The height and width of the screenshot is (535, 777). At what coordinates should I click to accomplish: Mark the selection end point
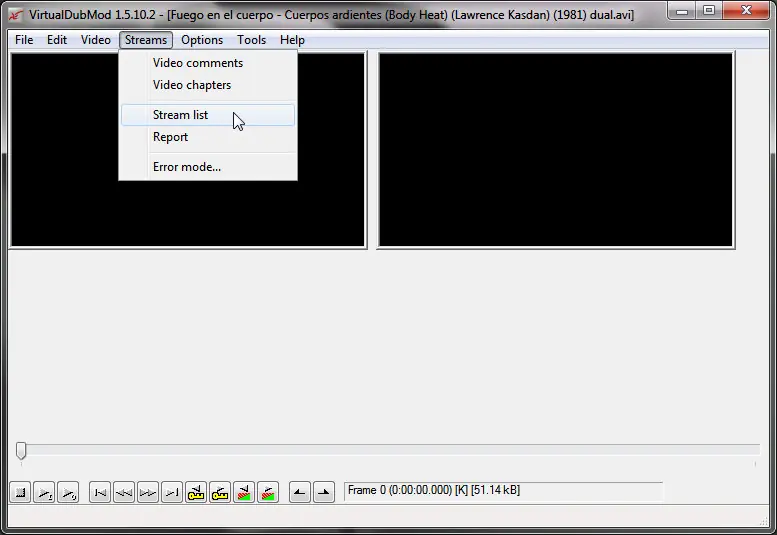coord(324,492)
